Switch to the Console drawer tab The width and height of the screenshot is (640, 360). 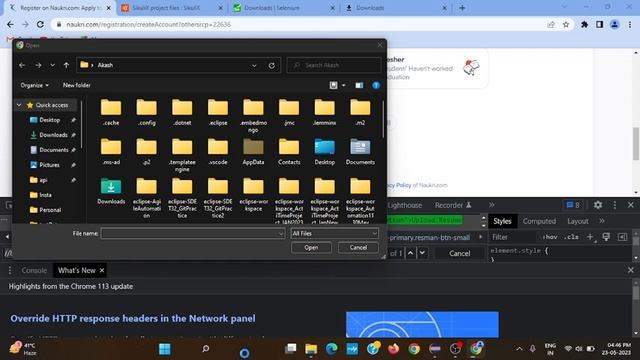coord(34,270)
